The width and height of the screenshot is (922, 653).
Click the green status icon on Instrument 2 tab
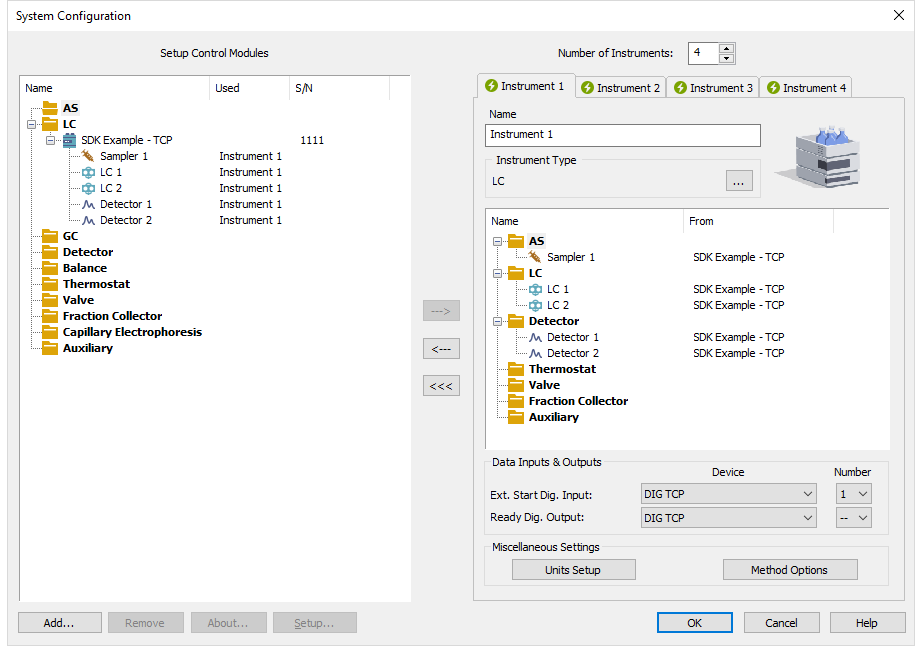click(x=590, y=87)
